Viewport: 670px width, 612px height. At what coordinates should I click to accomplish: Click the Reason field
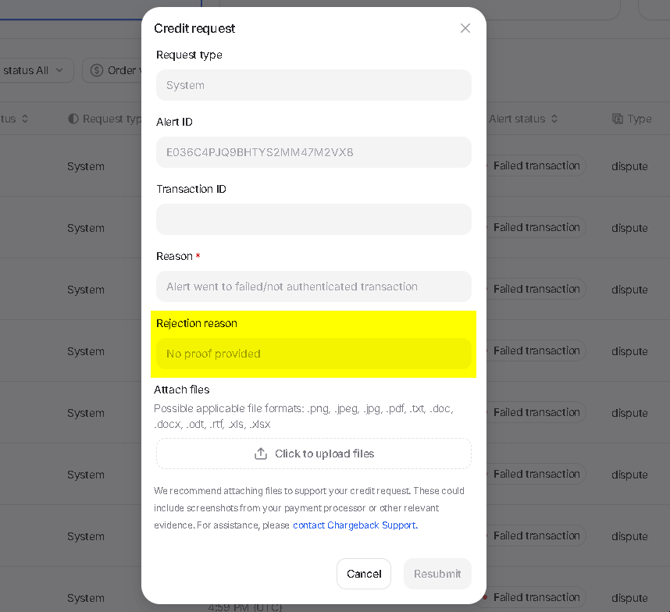pos(313,286)
